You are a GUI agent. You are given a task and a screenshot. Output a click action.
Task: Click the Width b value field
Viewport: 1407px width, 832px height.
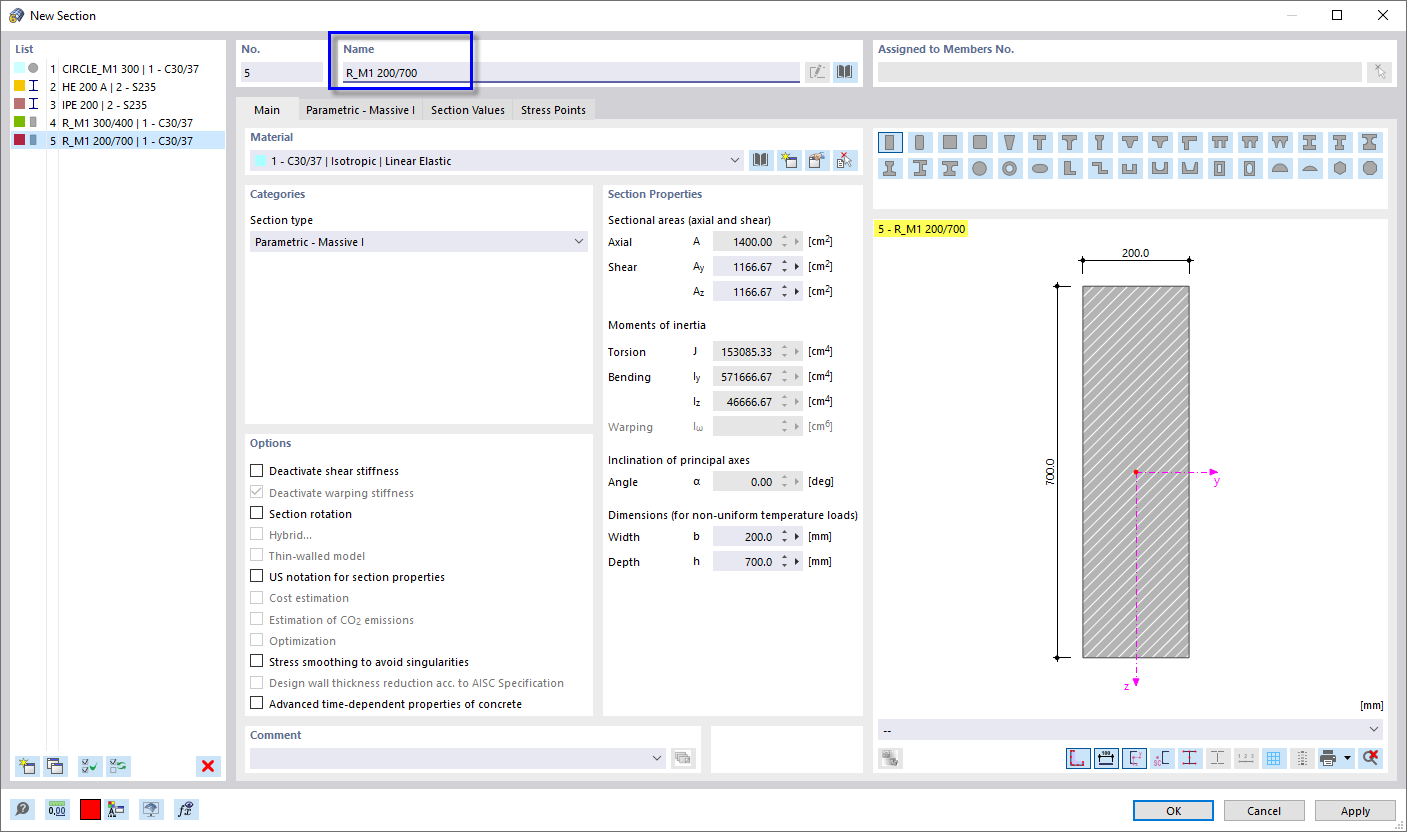click(x=745, y=537)
